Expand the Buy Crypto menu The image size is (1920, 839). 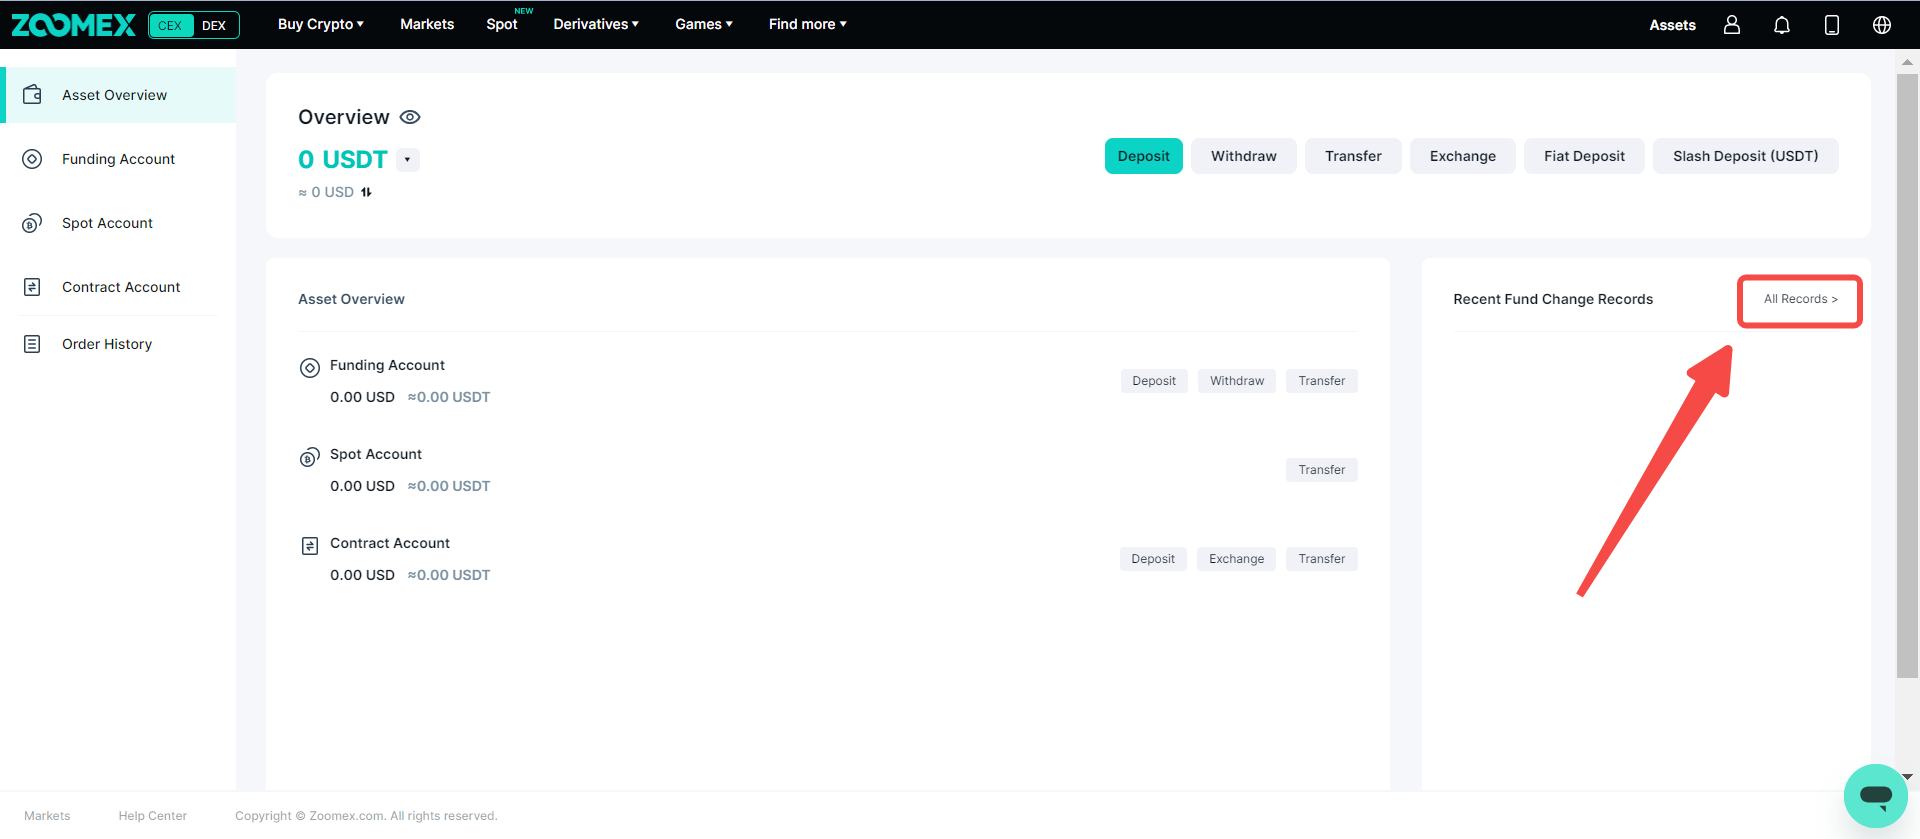click(x=320, y=24)
